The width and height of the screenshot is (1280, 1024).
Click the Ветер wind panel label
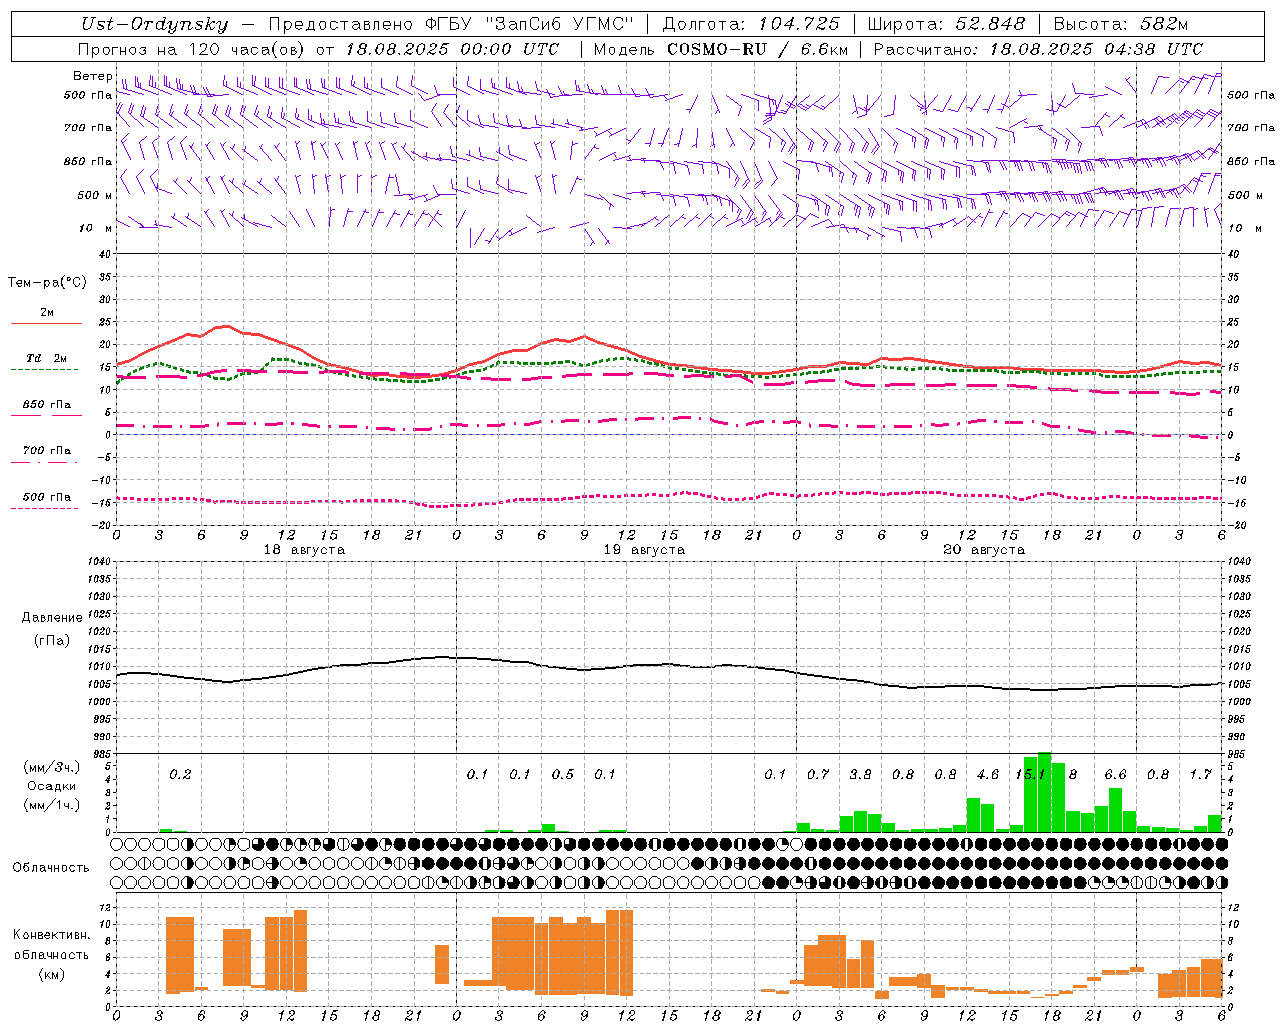pyautogui.click(x=93, y=76)
